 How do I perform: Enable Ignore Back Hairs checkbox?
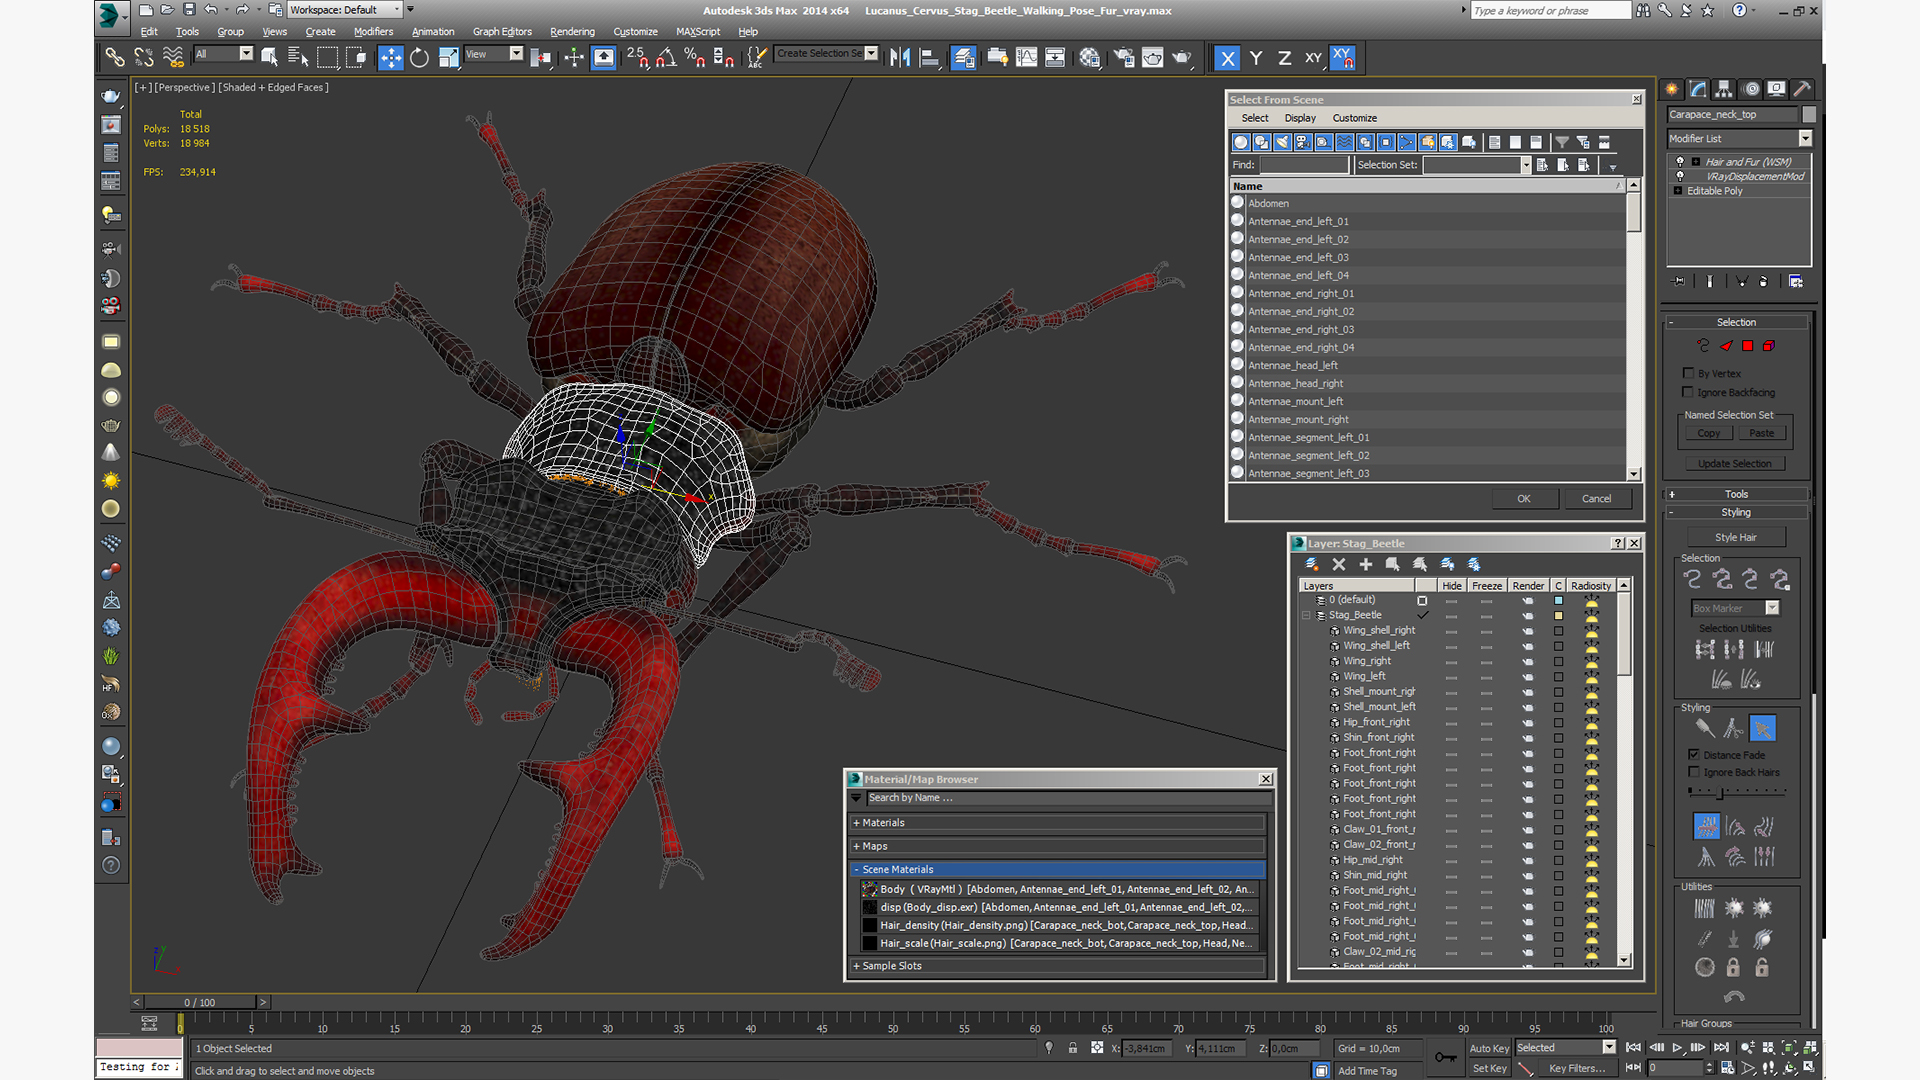1694,772
